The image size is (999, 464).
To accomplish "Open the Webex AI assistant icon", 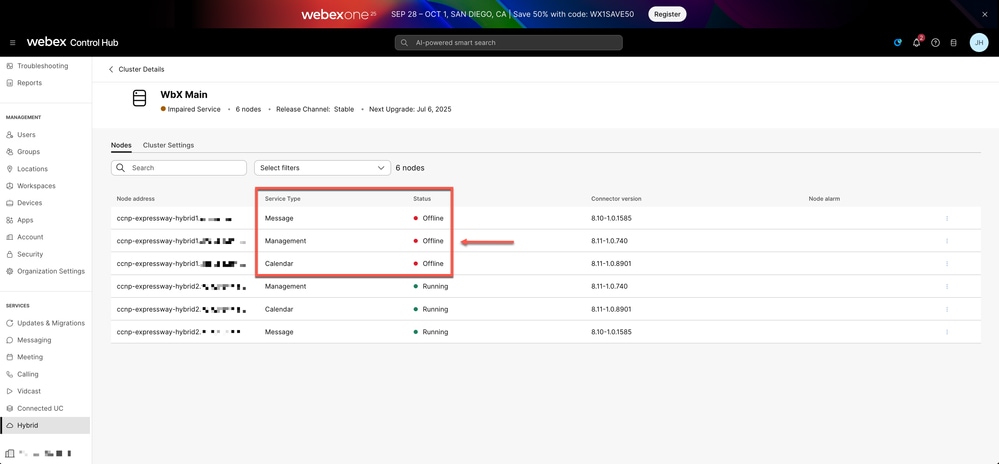I will tap(898, 43).
